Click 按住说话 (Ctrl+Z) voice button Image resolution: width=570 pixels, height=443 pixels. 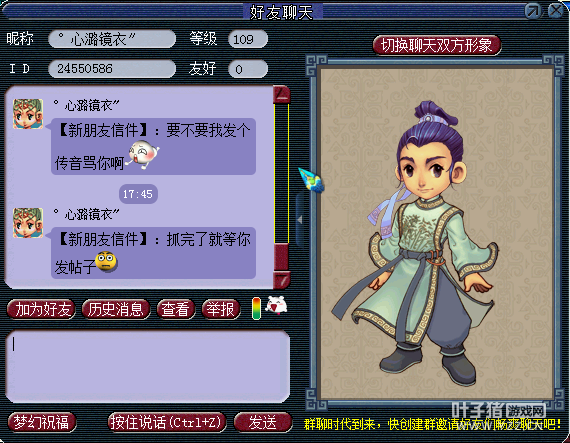pos(167,422)
